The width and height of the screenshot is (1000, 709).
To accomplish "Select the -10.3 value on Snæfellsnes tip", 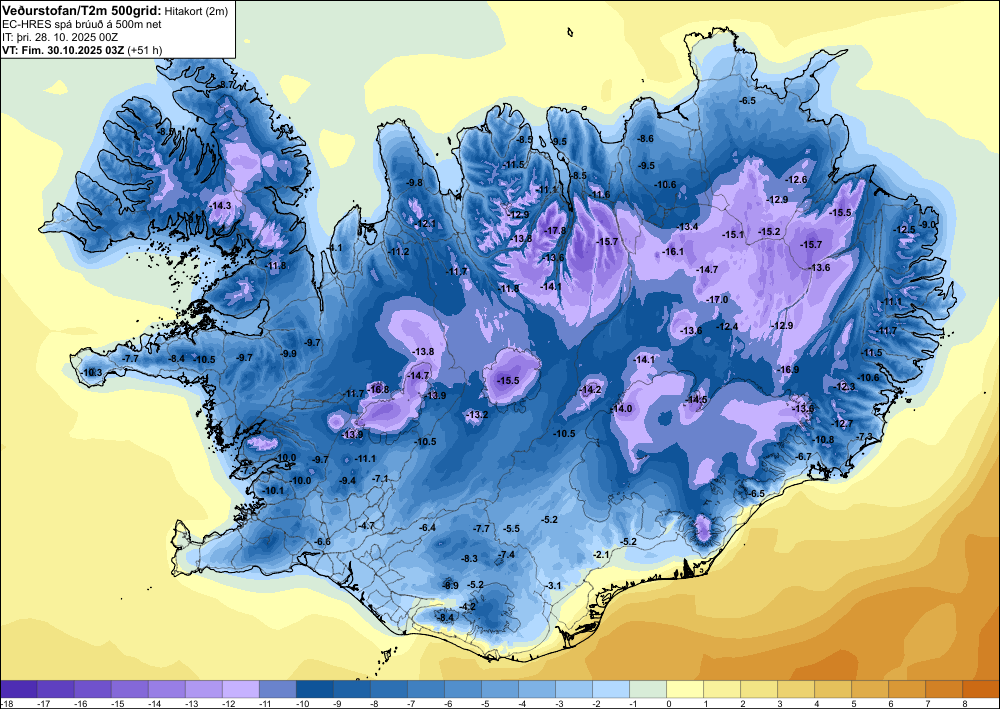I will tap(92, 372).
